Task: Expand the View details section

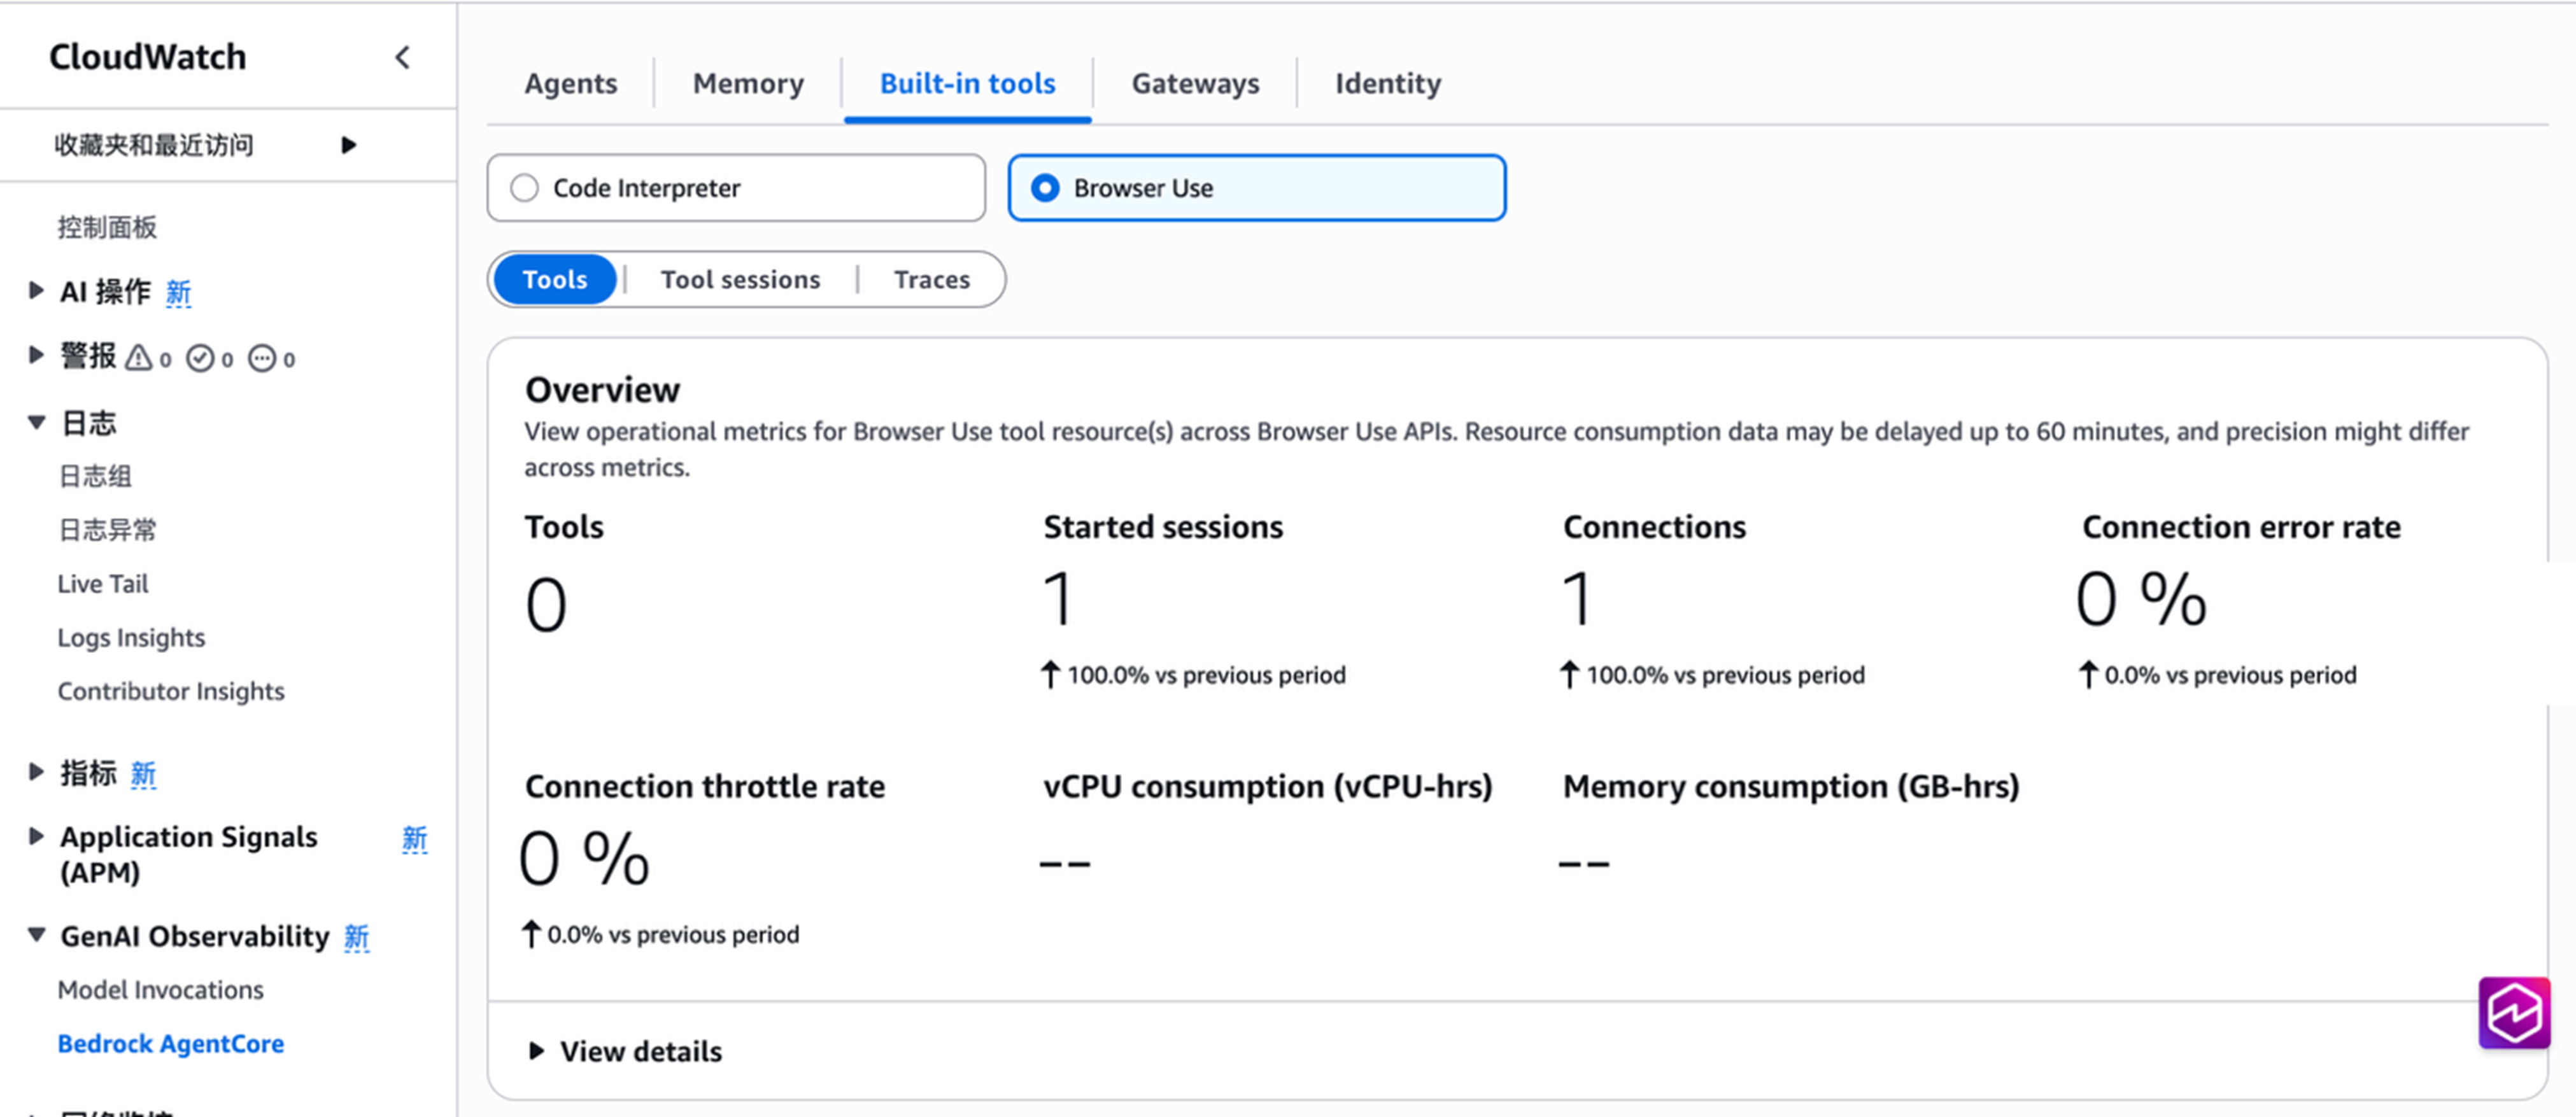Action: point(537,1051)
